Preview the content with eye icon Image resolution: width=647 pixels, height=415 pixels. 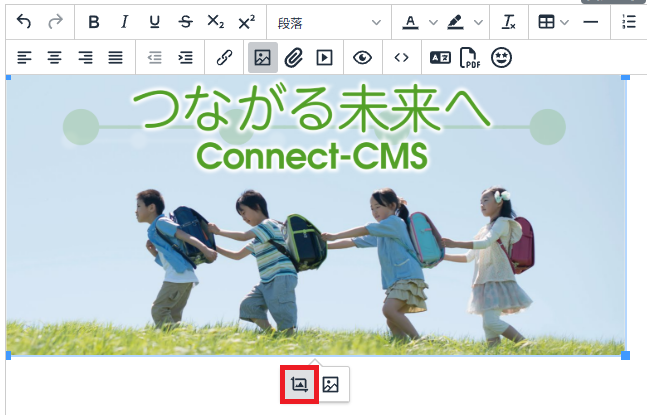(363, 57)
